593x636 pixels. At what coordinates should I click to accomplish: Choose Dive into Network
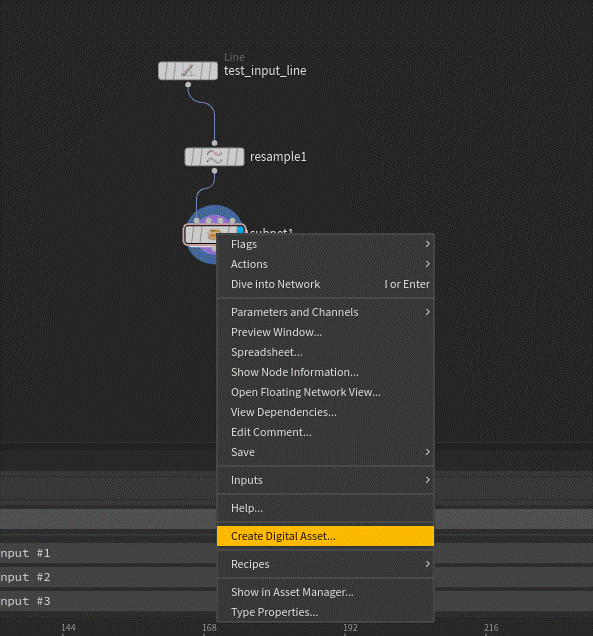(x=325, y=284)
